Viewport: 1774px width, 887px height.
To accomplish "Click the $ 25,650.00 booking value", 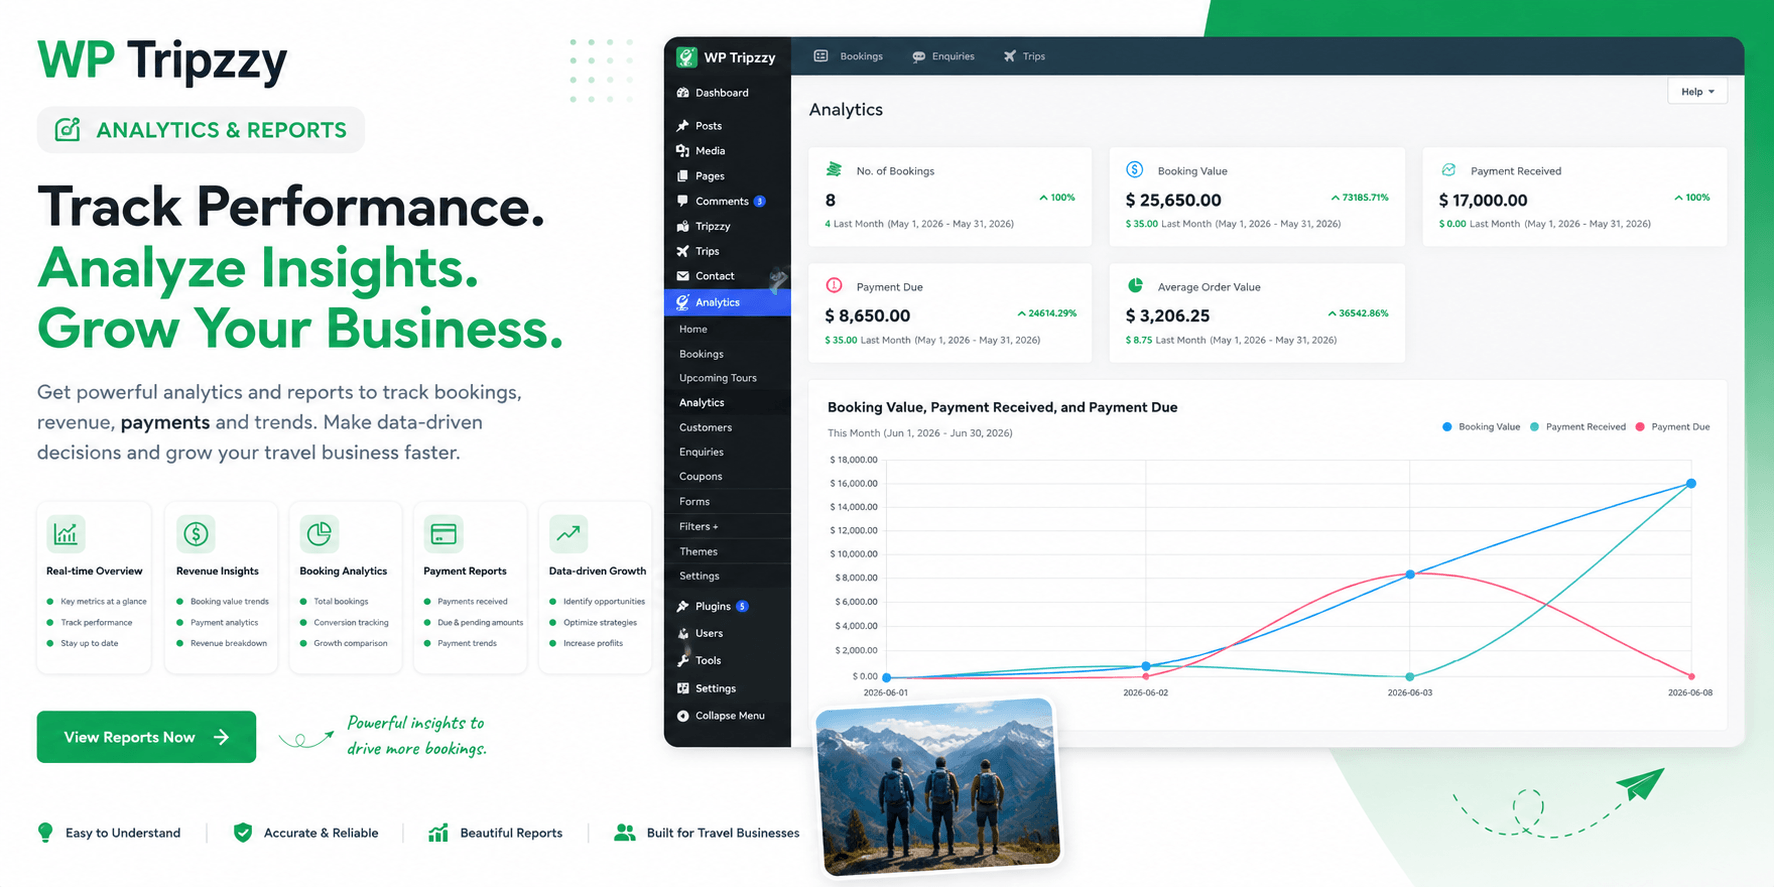I will pyautogui.click(x=1173, y=200).
